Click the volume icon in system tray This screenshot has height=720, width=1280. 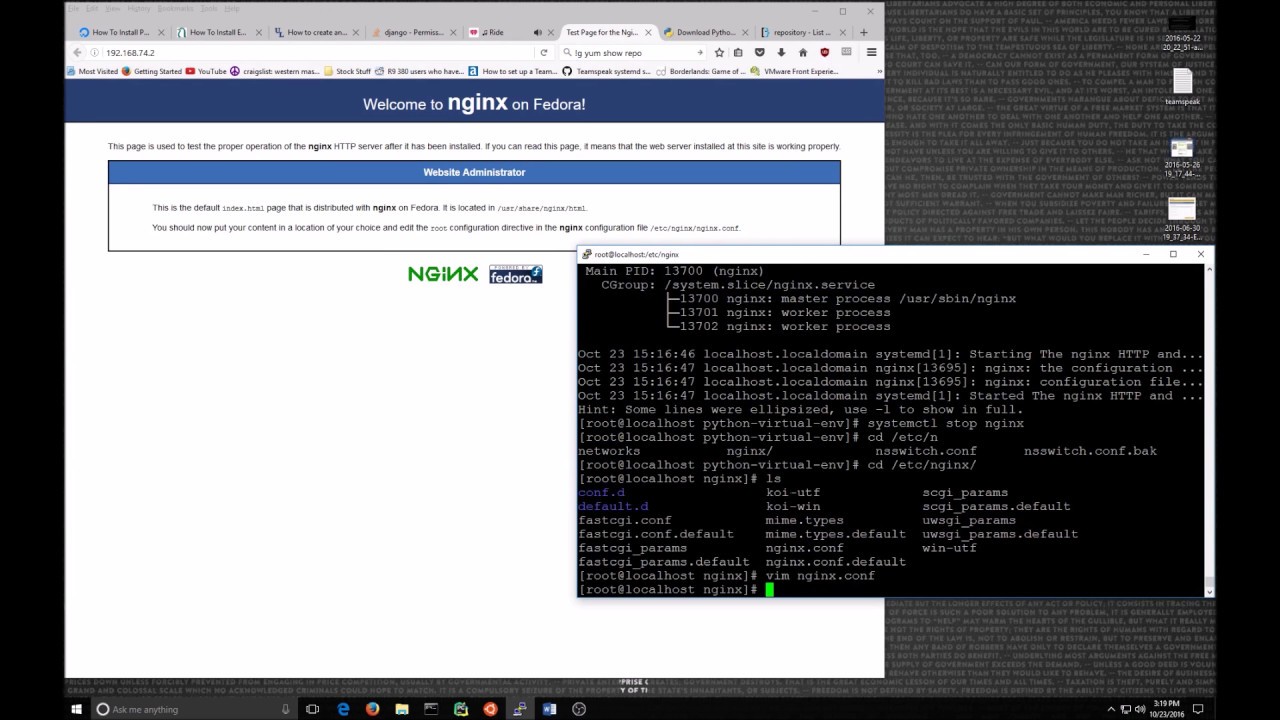click(x=1139, y=709)
